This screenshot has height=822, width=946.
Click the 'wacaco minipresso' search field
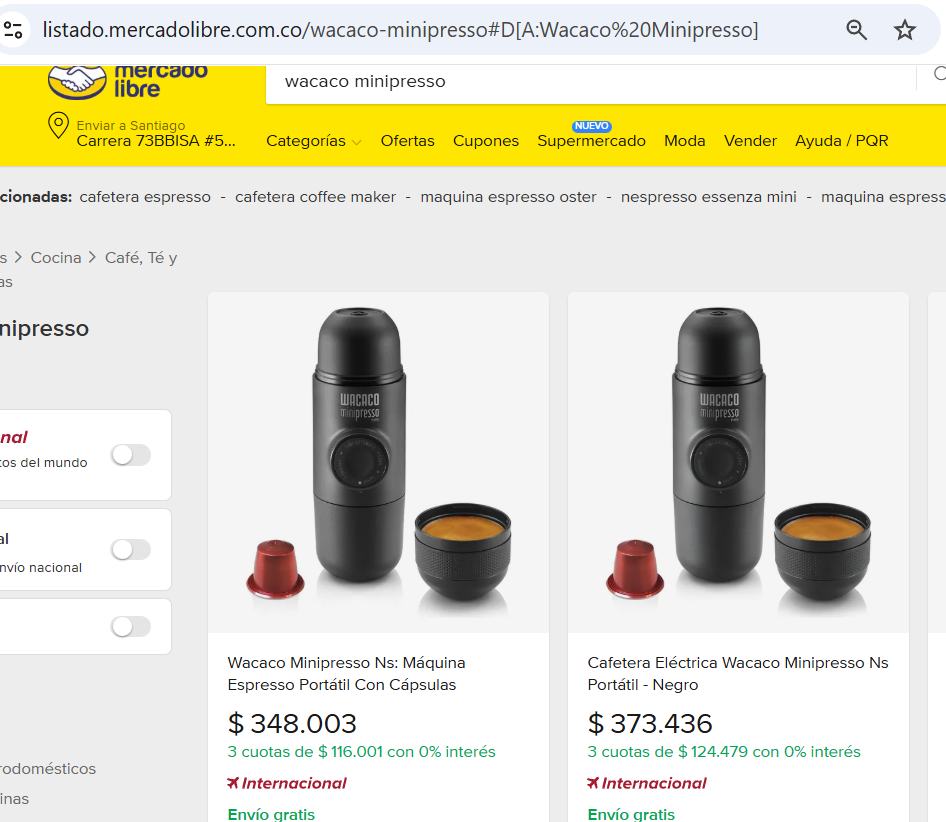[590, 81]
